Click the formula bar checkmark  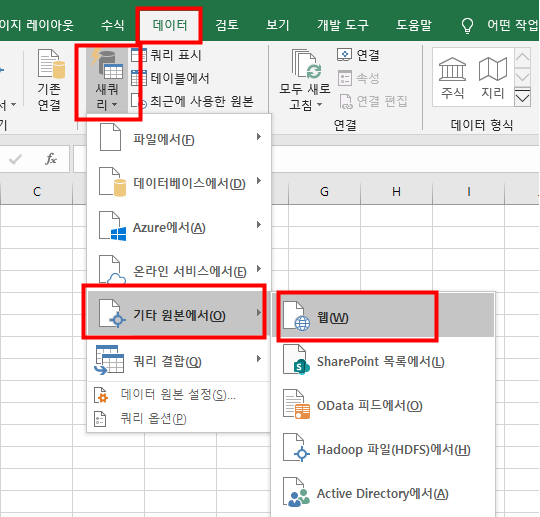[15, 159]
